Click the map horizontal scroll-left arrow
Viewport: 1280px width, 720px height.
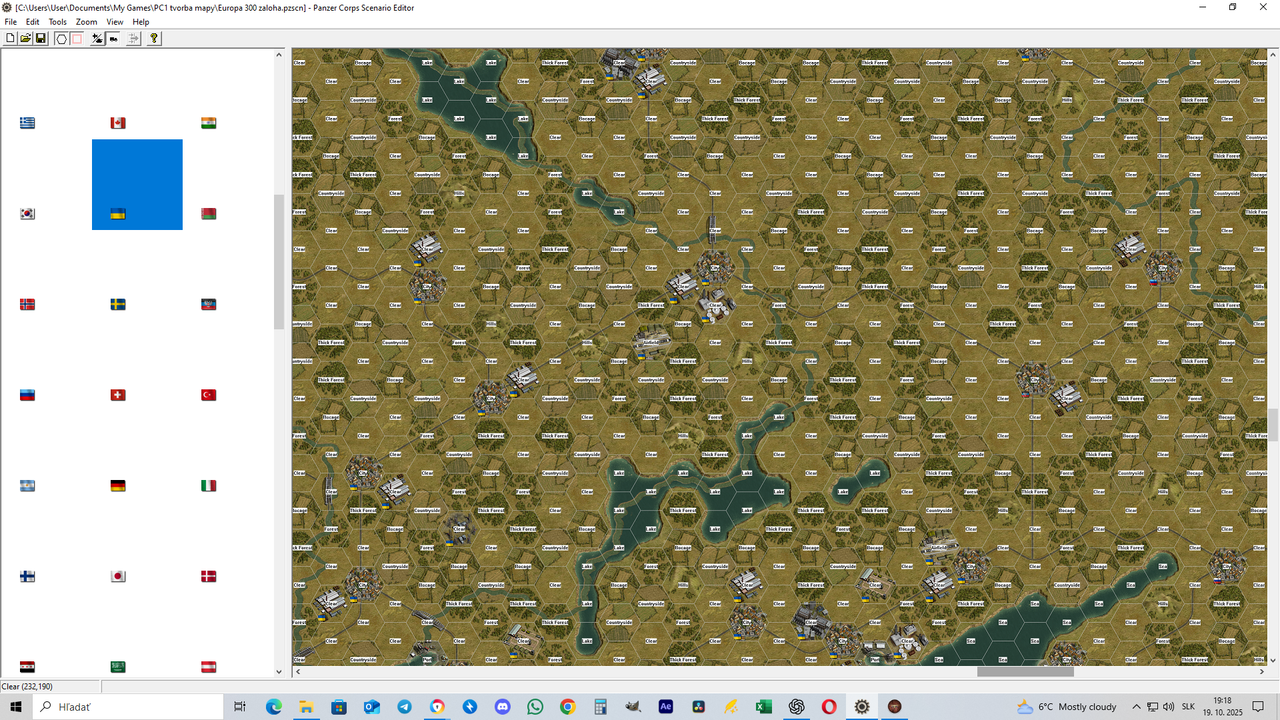coord(298,672)
